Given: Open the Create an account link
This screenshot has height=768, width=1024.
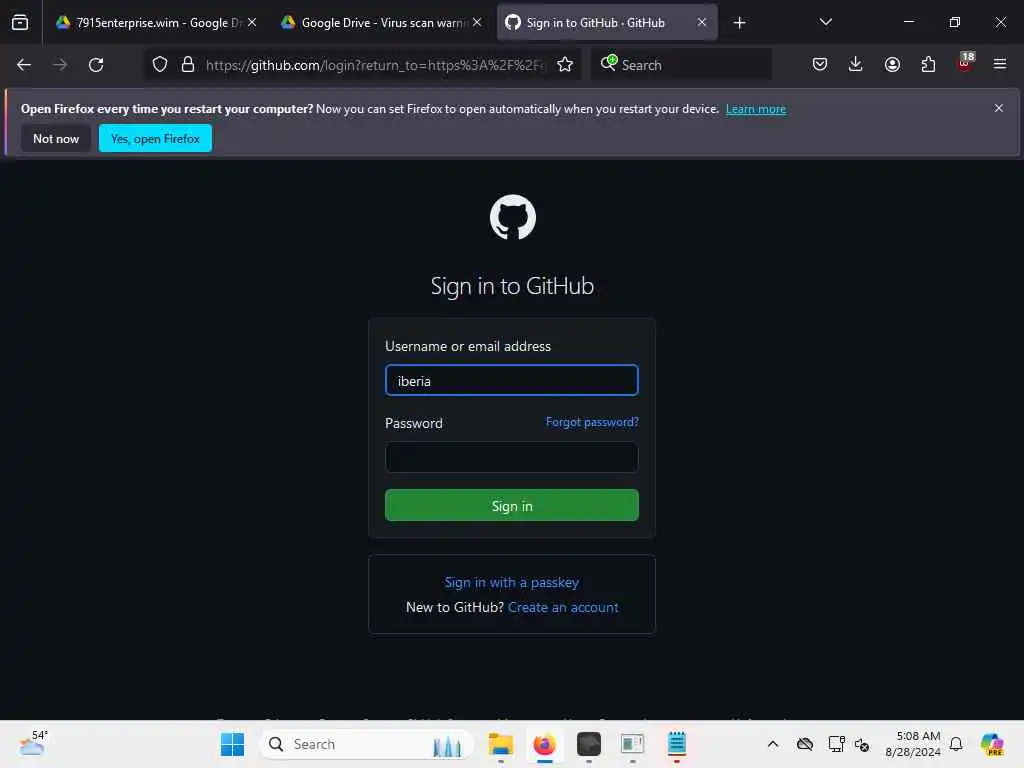Looking at the screenshot, I should pyautogui.click(x=563, y=607).
